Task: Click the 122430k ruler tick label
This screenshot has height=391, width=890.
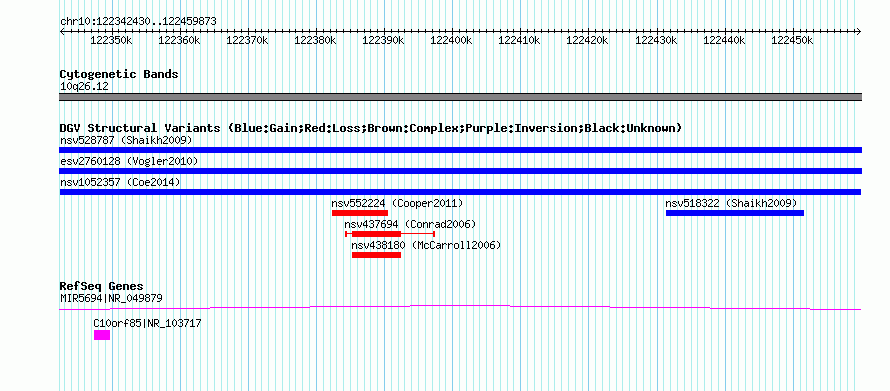Action: point(657,40)
